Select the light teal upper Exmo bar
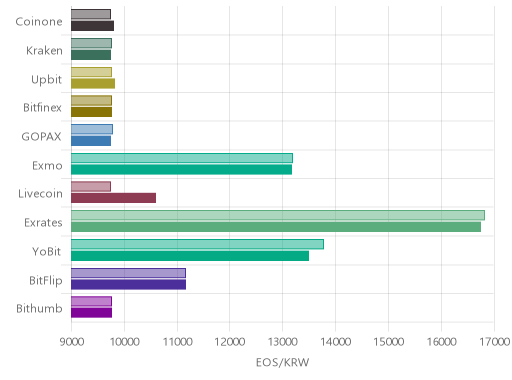This screenshot has width=512, height=380. (182, 158)
